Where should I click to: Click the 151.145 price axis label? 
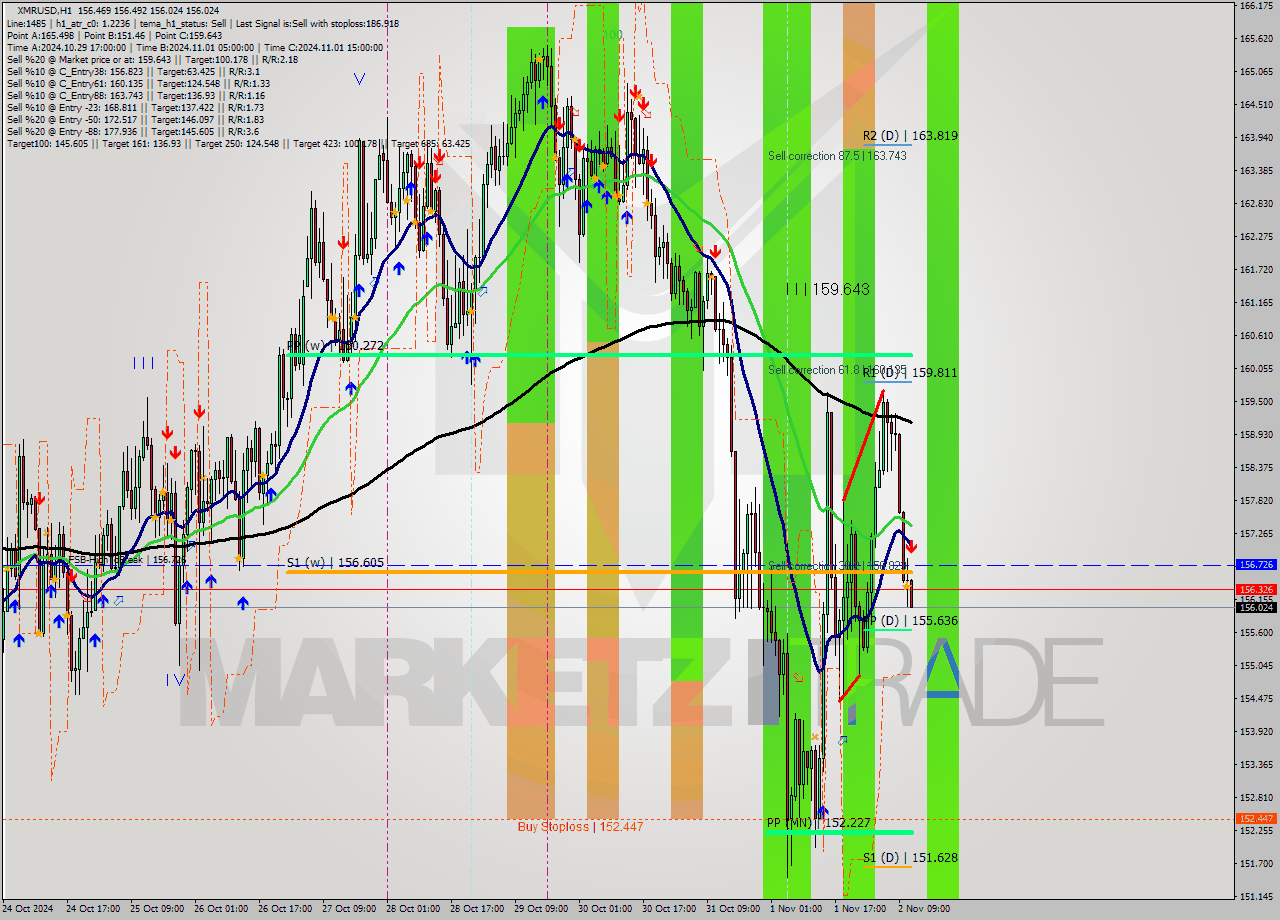click(1256, 896)
